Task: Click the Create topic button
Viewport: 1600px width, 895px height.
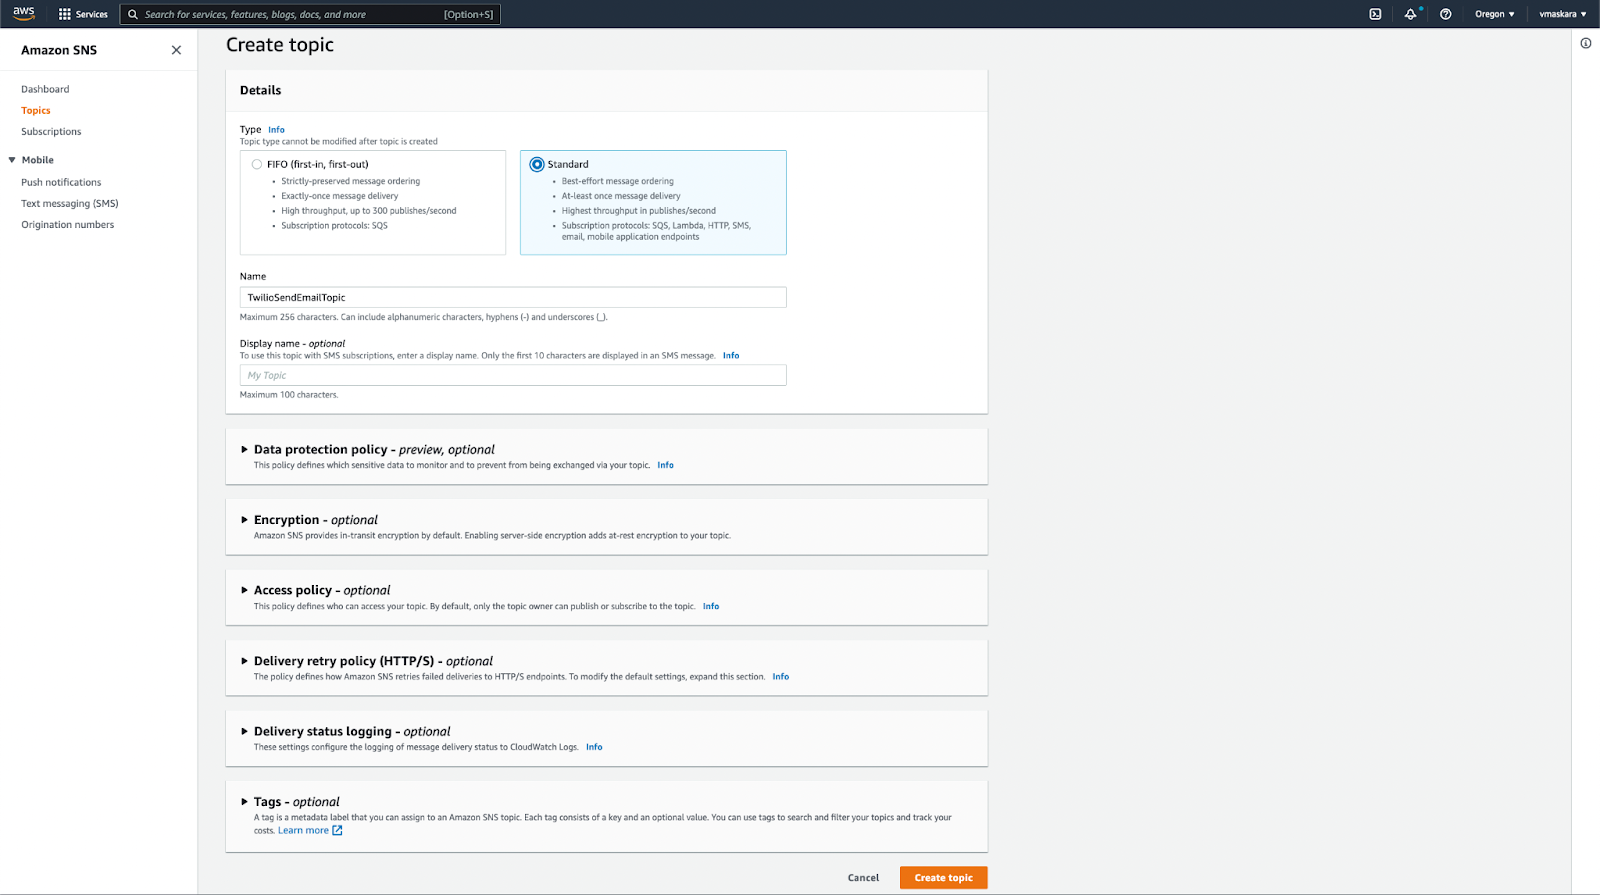Action: point(943,877)
